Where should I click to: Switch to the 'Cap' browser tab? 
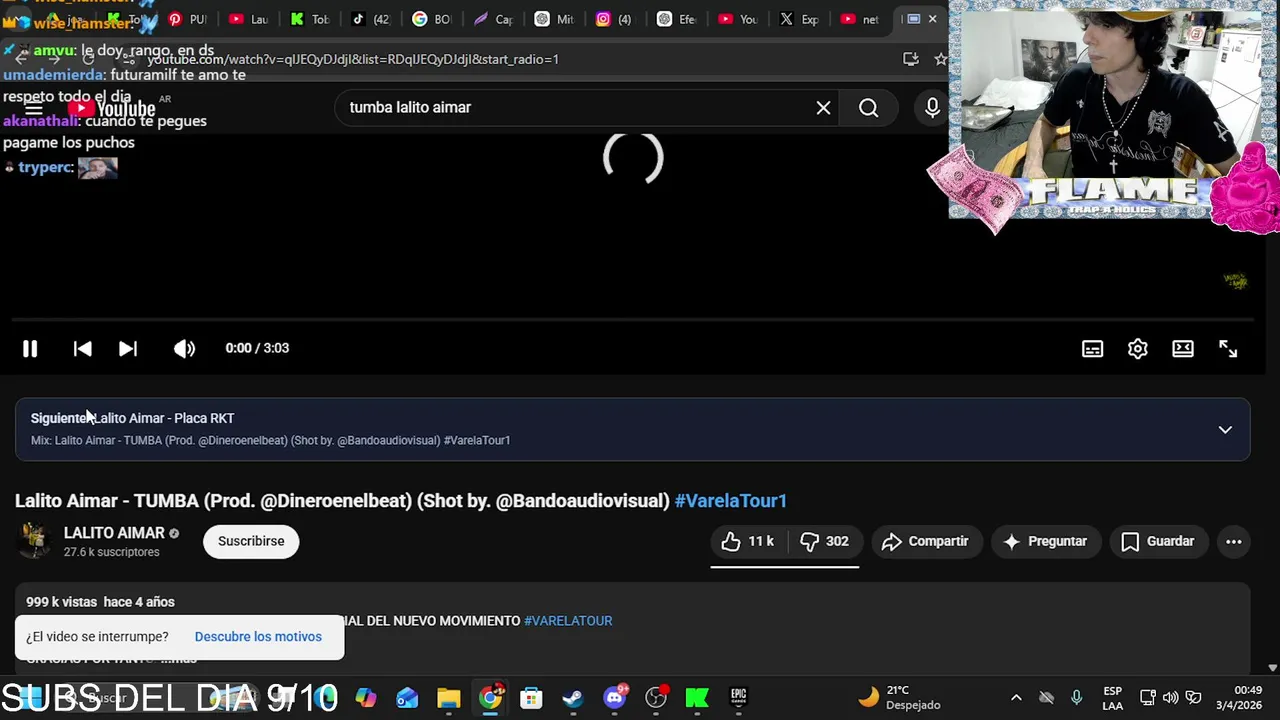pos(493,19)
